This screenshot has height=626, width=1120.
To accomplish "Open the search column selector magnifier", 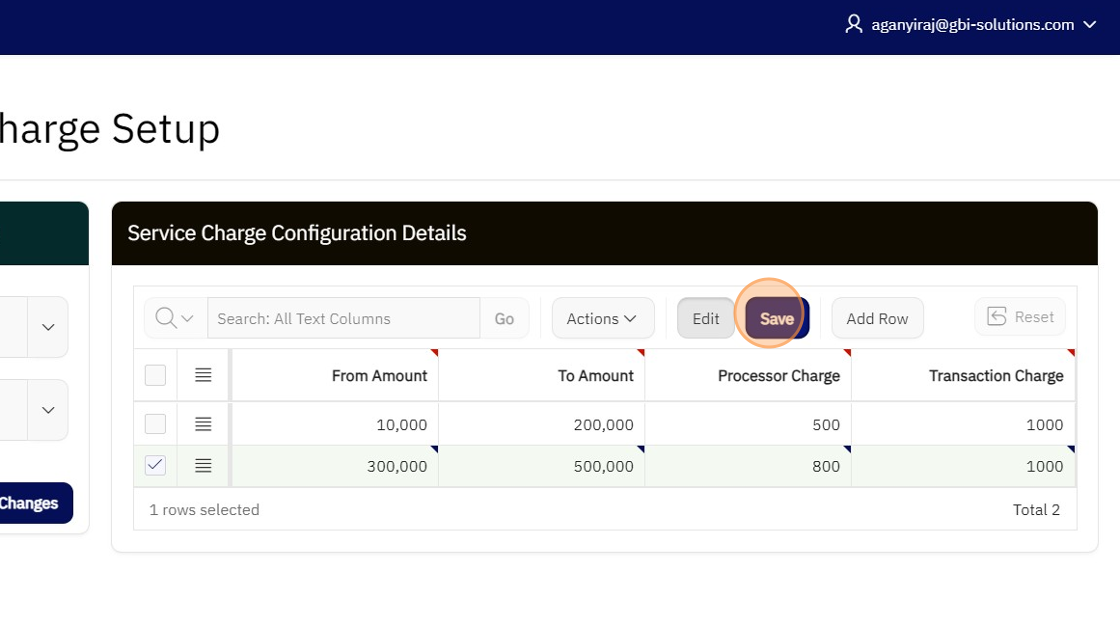I will pos(175,318).
